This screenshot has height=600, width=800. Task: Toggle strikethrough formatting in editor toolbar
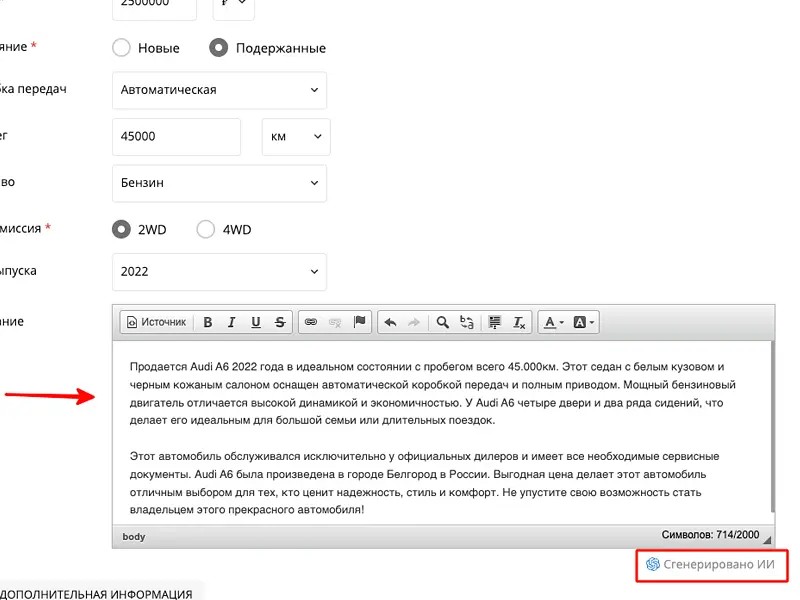pos(280,322)
